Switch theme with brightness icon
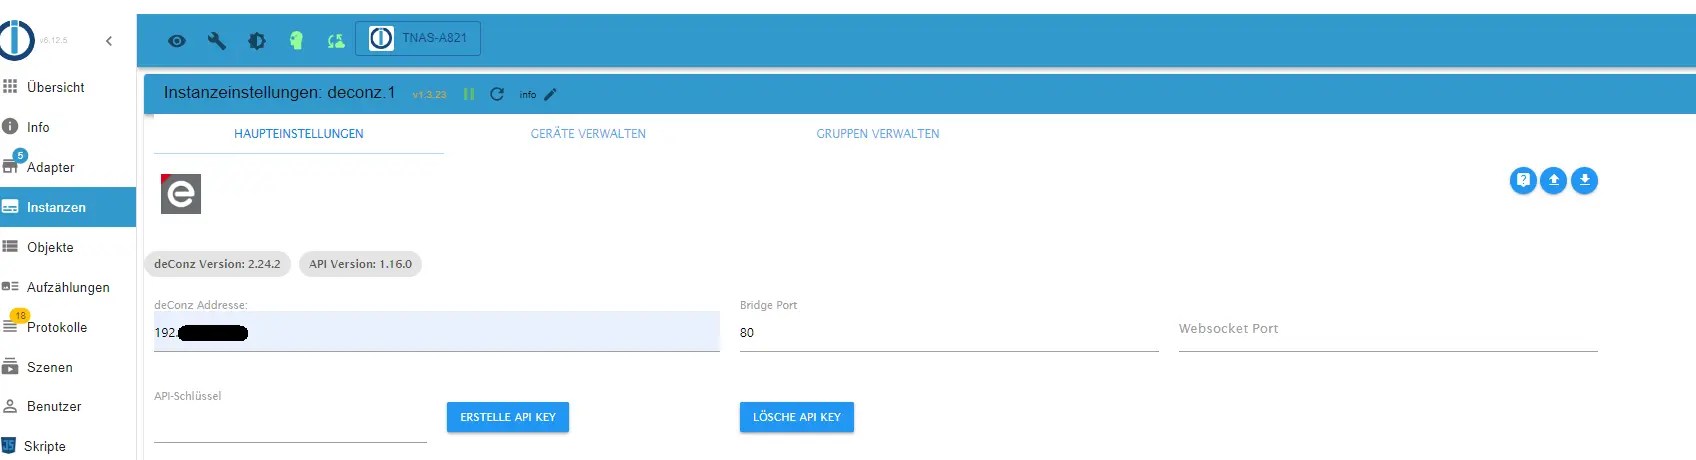 257,41
